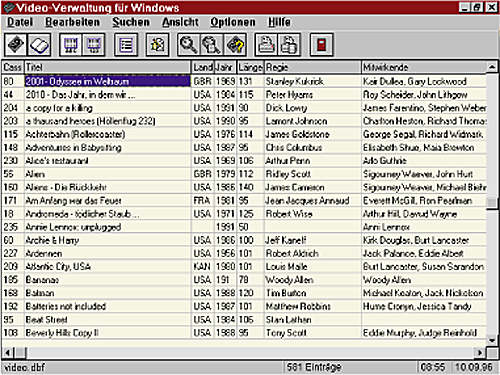Viewport: 500px width, 375px height.
Task: Click director cell 'James Cameron'
Action: (x=313, y=187)
